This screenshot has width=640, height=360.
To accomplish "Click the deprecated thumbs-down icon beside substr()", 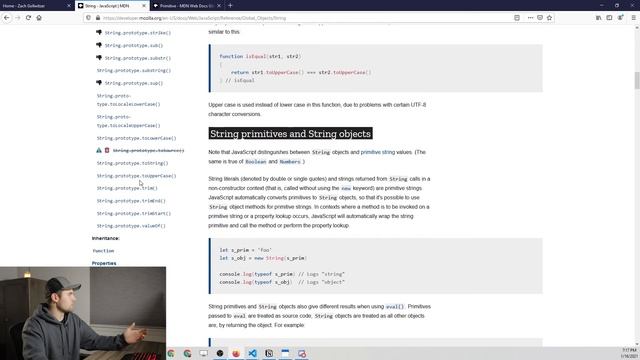I will coord(99,58).
